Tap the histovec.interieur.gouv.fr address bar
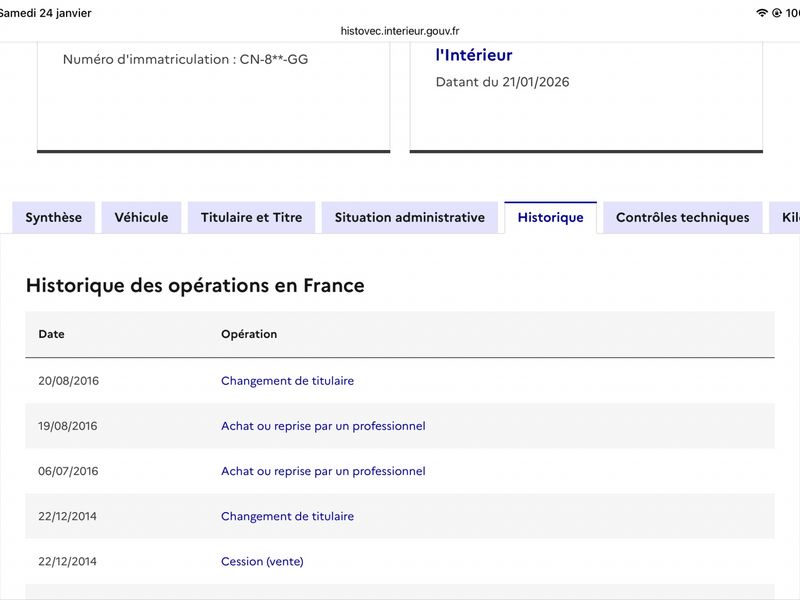800x600 pixels. point(400,31)
